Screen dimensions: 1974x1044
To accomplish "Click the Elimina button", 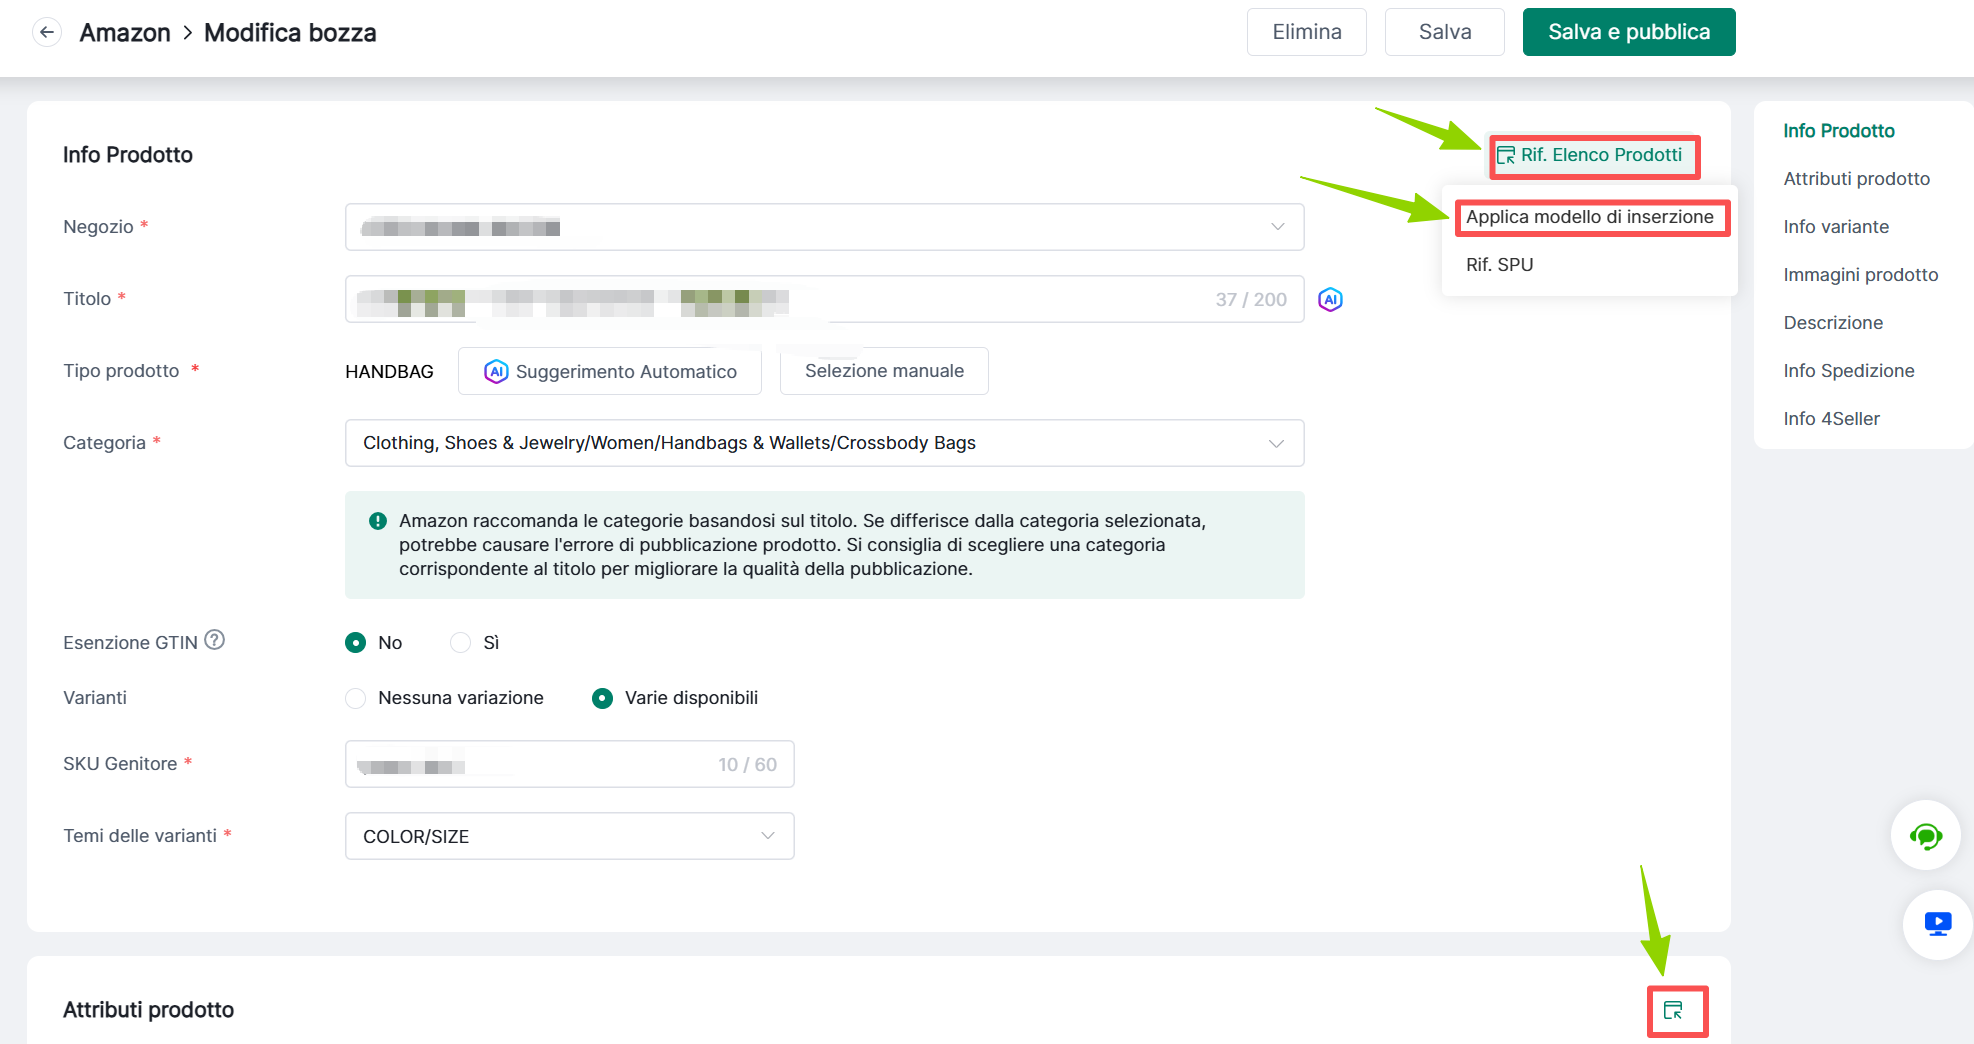I will click(x=1306, y=32).
